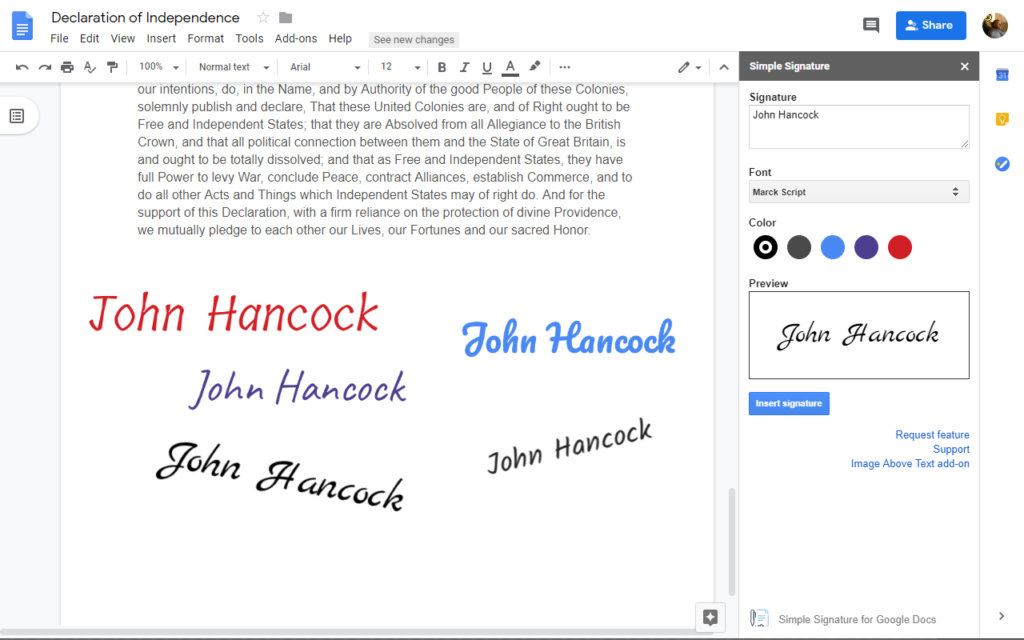
Task: Open the Font dropdown showing Marck Script
Action: pyautogui.click(x=858, y=191)
